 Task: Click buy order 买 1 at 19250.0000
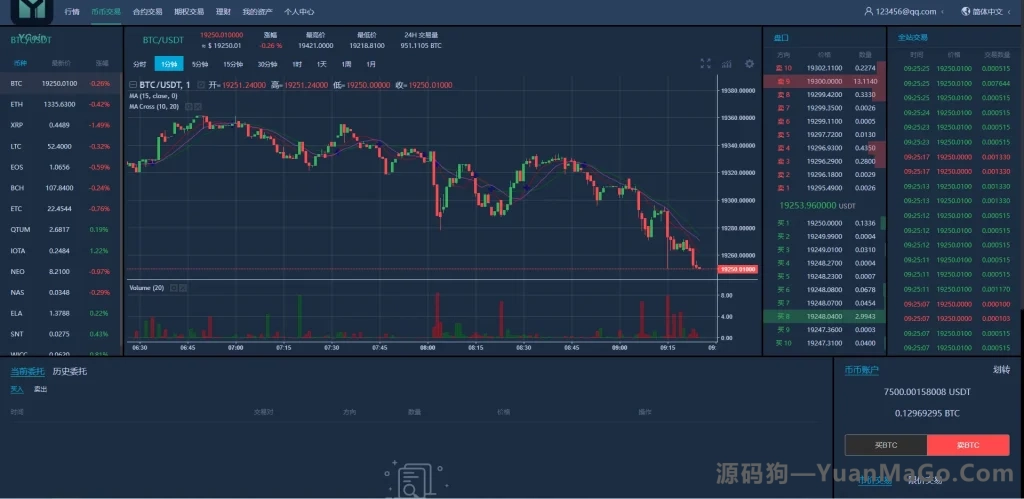(x=824, y=223)
